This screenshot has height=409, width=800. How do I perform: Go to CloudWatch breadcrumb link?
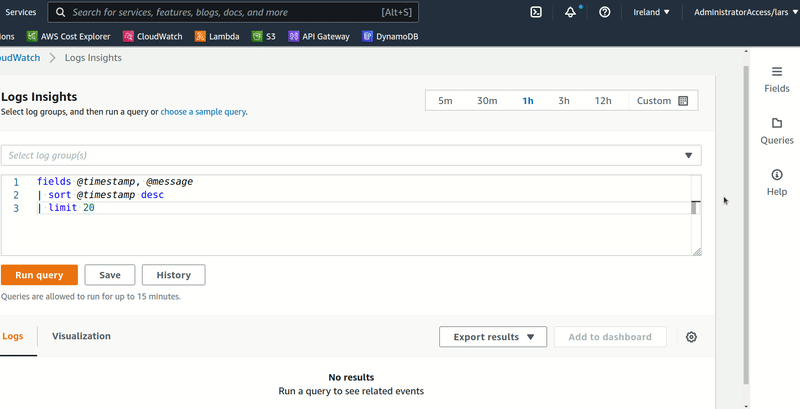point(20,58)
